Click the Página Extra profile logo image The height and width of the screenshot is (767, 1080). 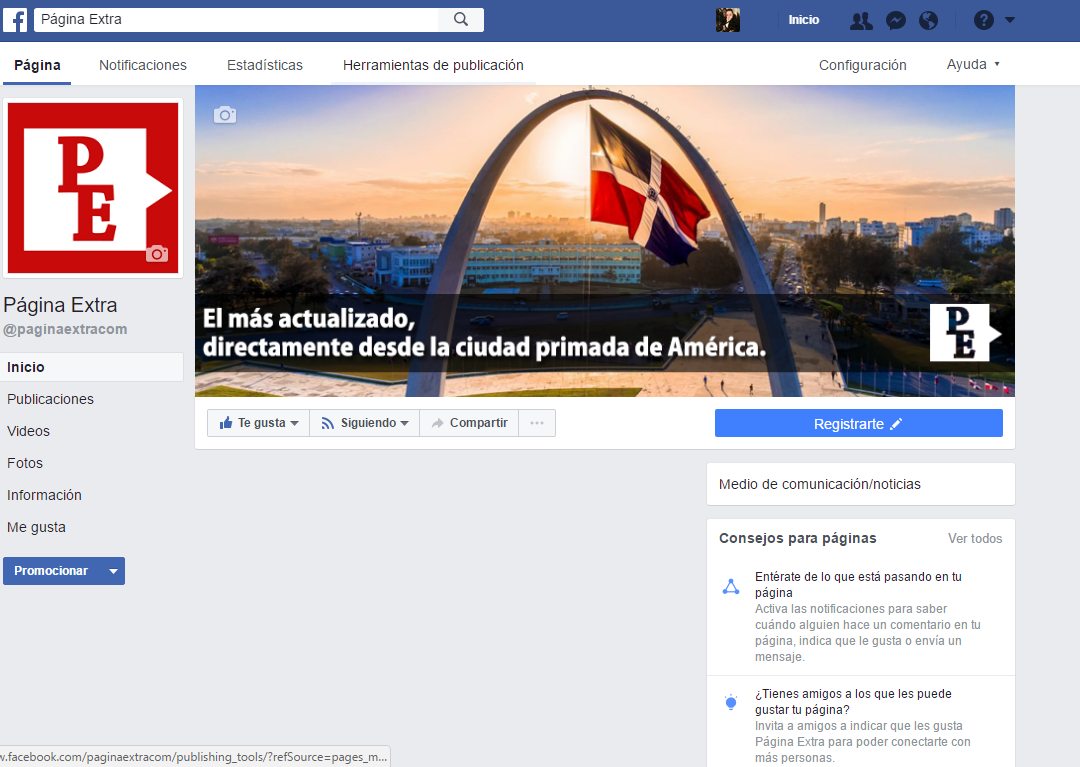93,188
